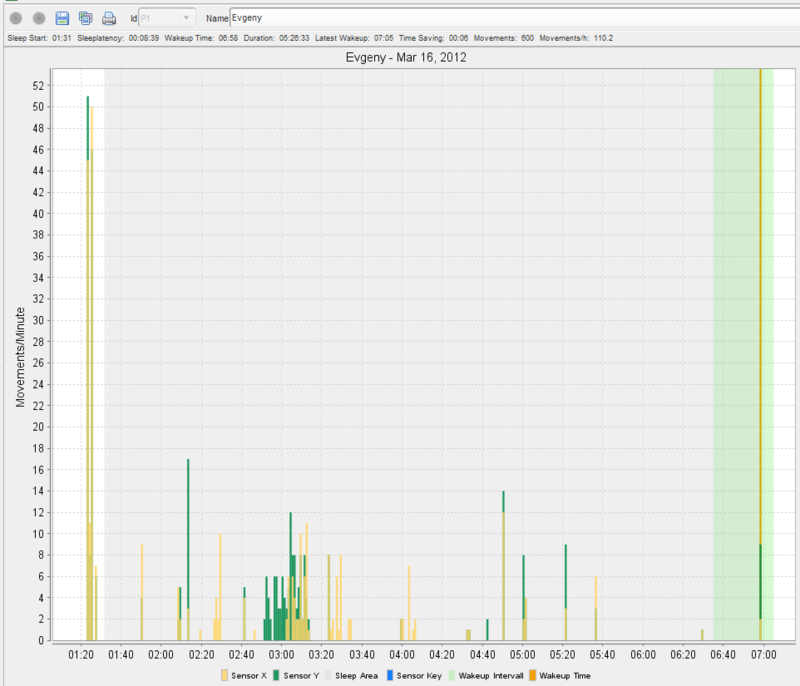Viewport: 800px width, 686px height.
Task: Click the Movements/h value 110.2
Action: click(x=603, y=38)
